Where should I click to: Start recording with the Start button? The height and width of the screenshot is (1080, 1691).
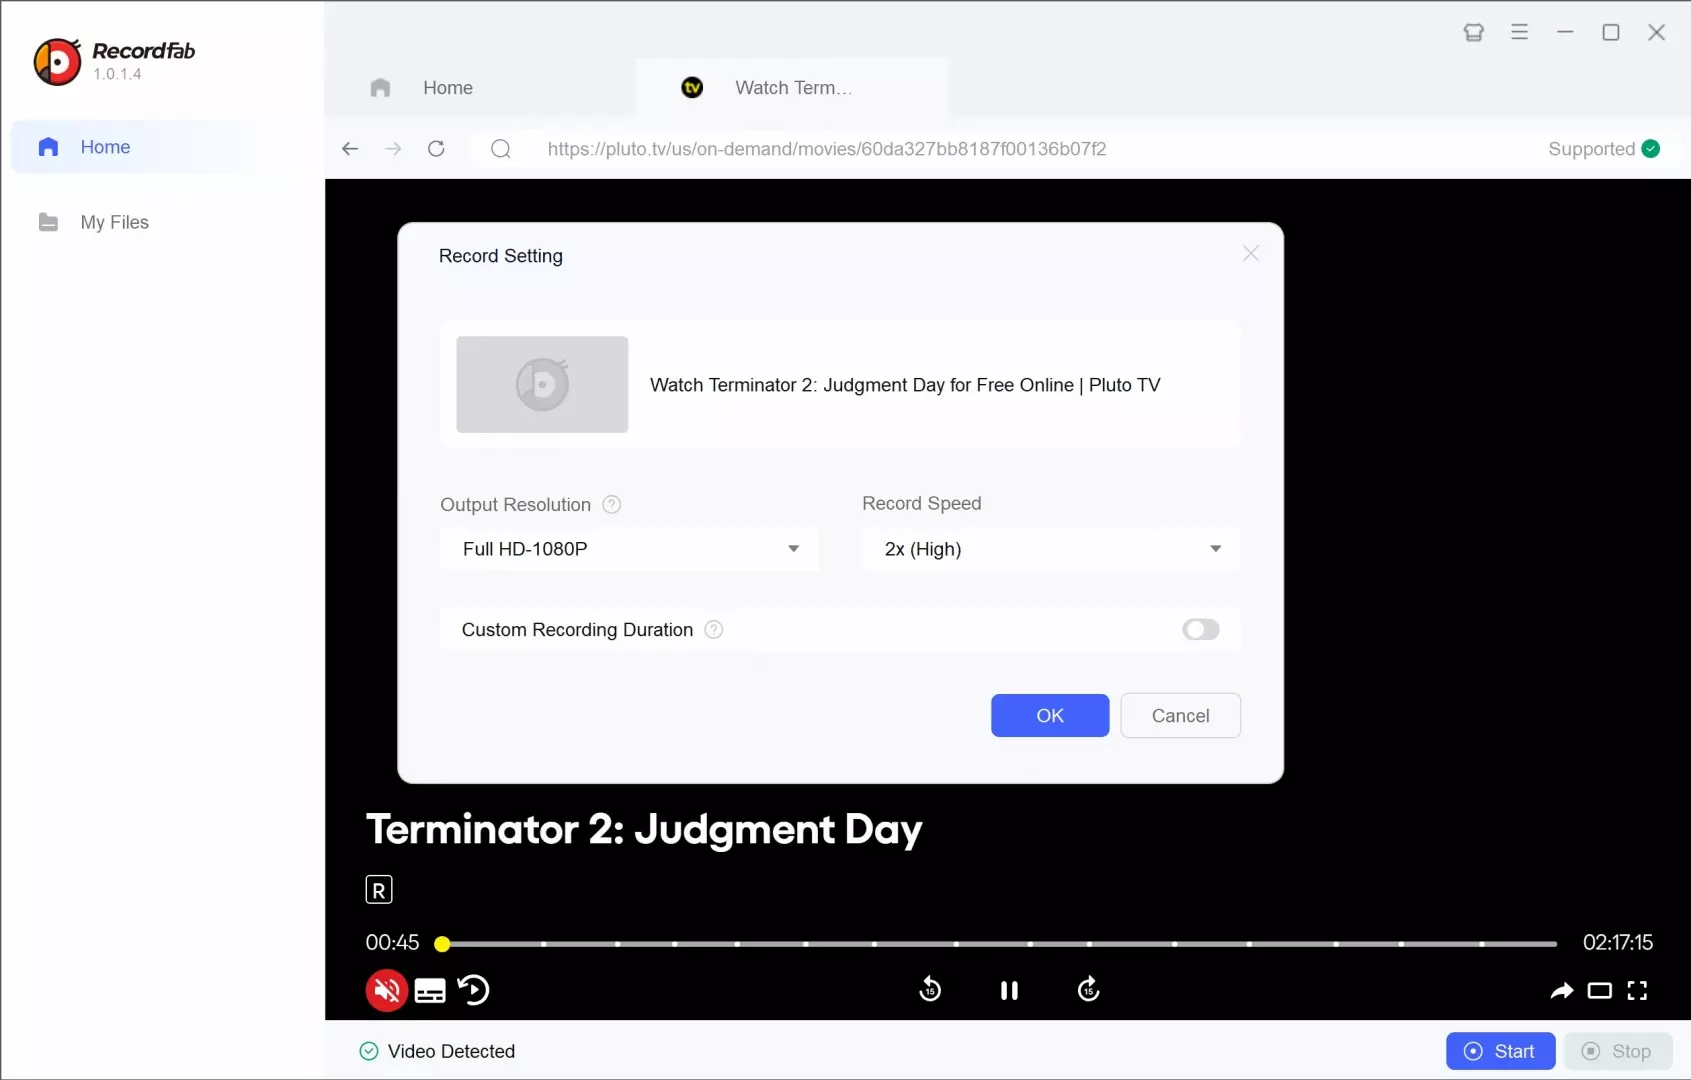(x=1500, y=1051)
